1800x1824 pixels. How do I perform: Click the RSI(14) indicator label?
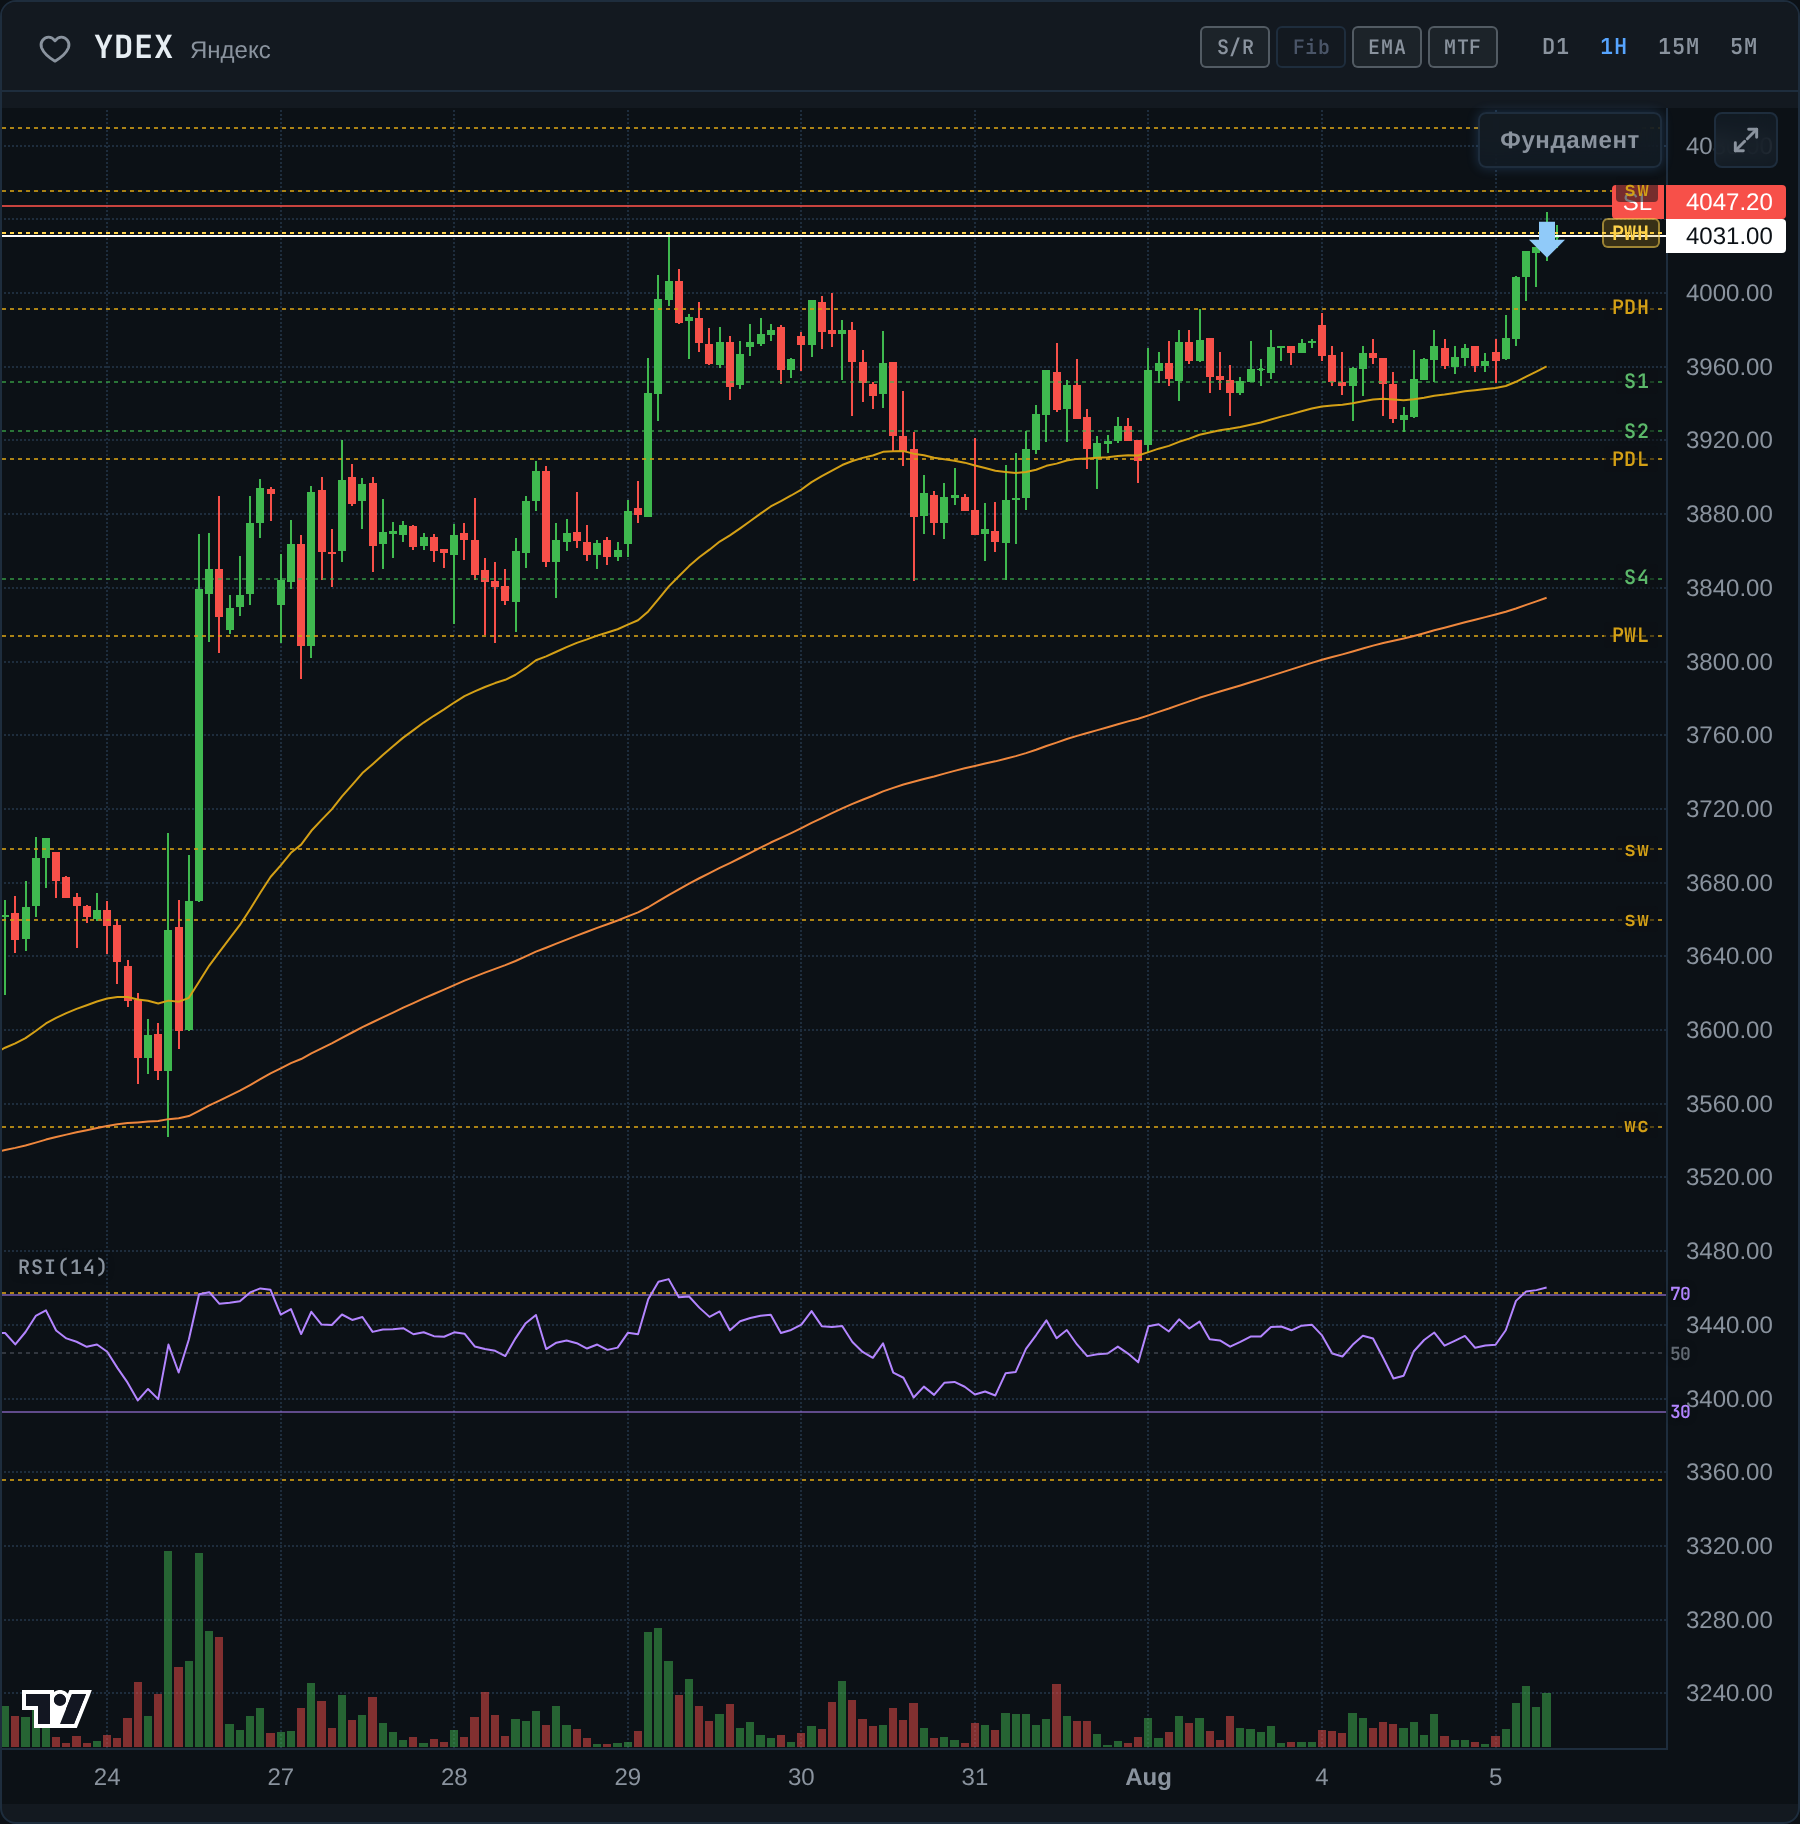[62, 1267]
